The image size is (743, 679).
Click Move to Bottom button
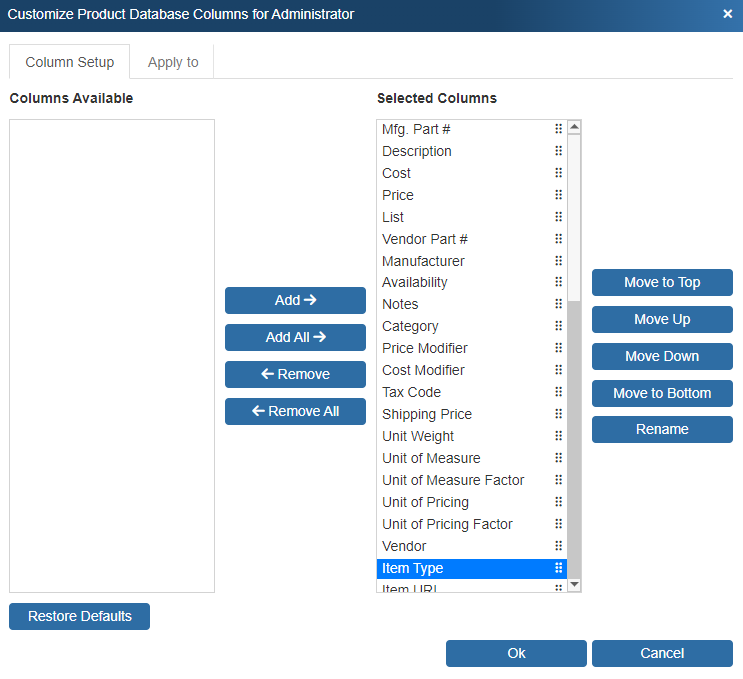click(662, 393)
